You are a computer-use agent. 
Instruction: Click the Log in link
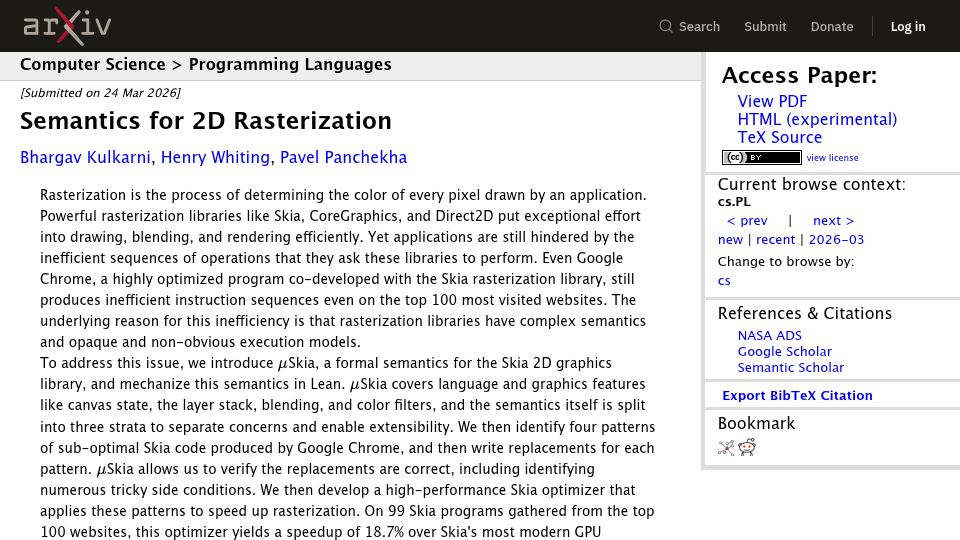908,26
